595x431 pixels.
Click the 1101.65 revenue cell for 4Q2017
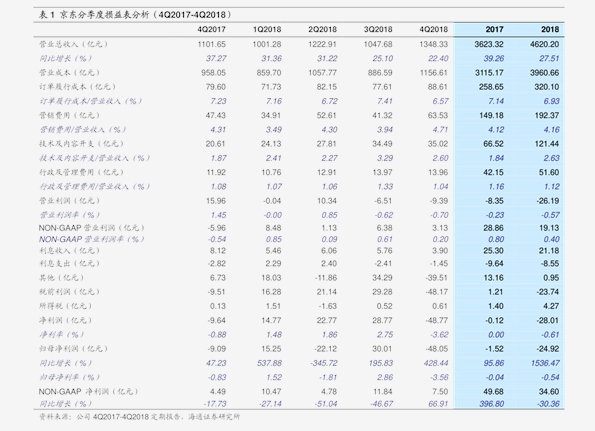click(x=211, y=44)
